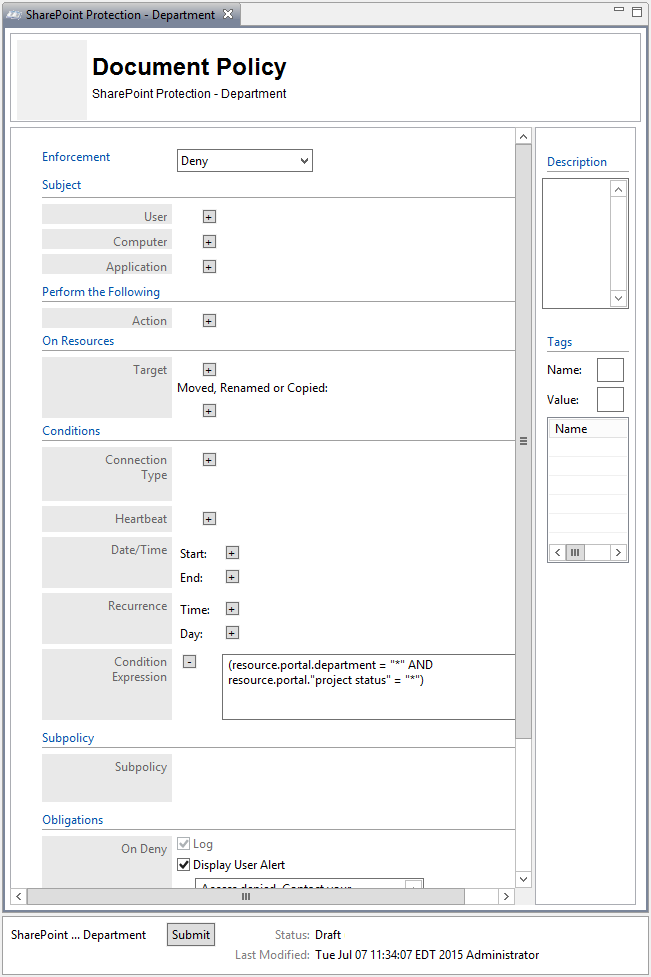Click policy form scroll up arrow
This screenshot has width=651, height=977.
(524, 136)
